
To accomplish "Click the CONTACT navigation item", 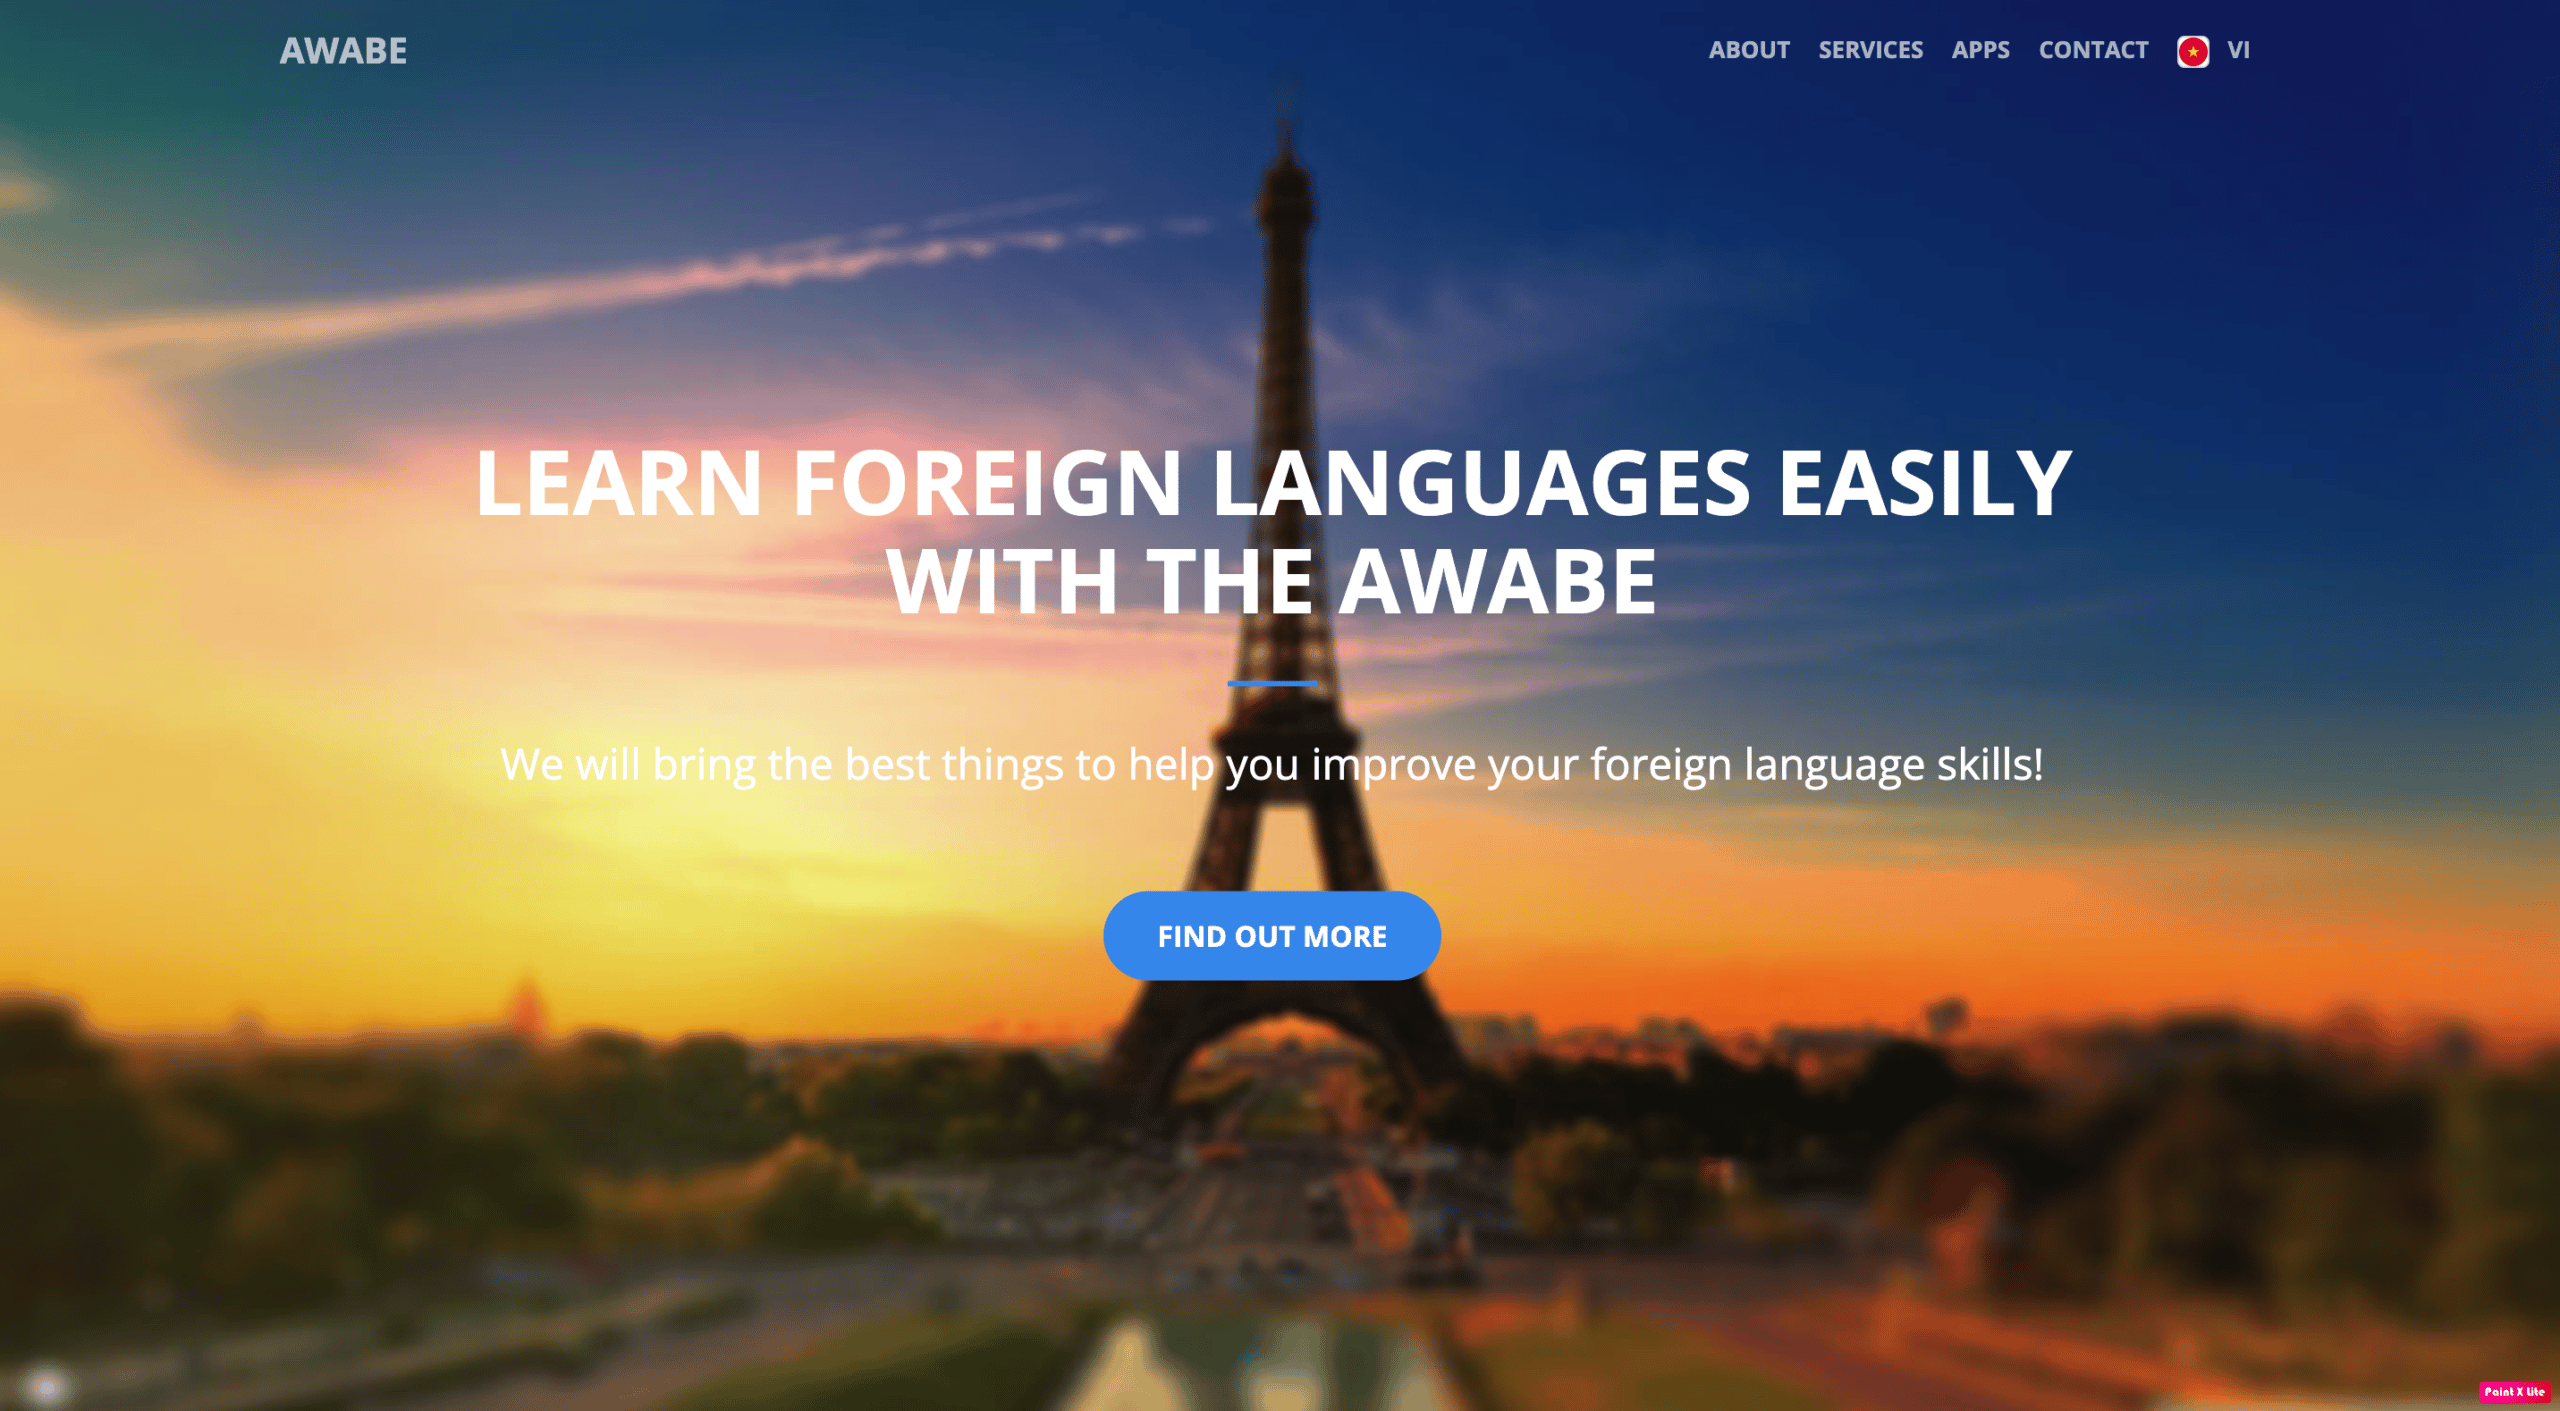I will [2091, 49].
